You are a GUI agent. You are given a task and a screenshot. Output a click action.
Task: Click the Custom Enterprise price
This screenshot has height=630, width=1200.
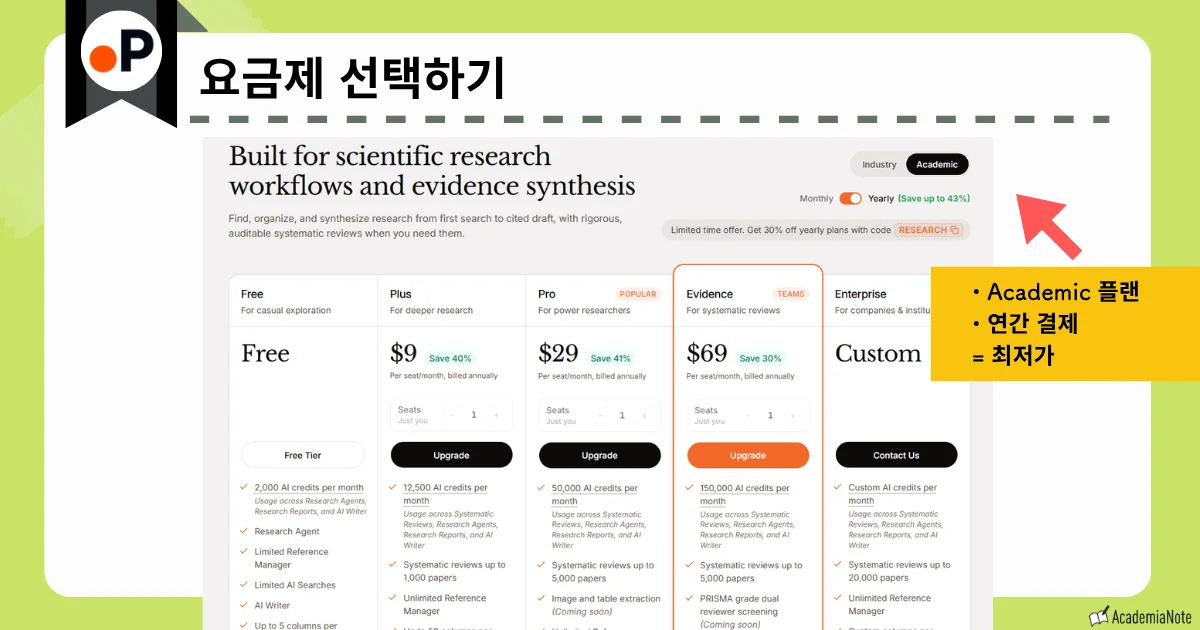[x=878, y=353]
